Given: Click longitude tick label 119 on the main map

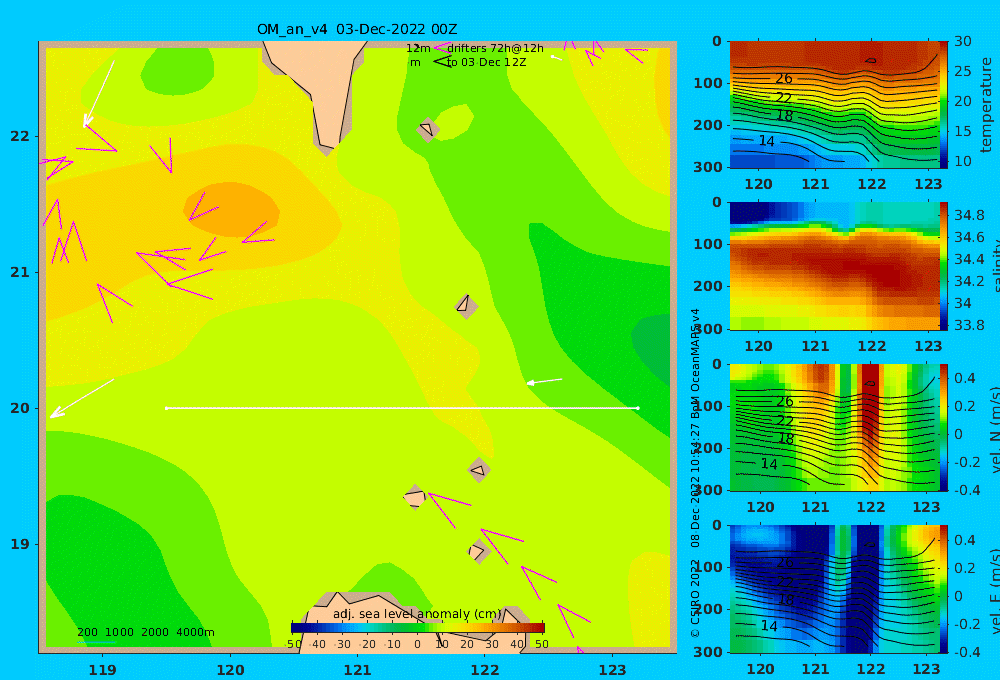Looking at the screenshot, I should click(x=103, y=670).
